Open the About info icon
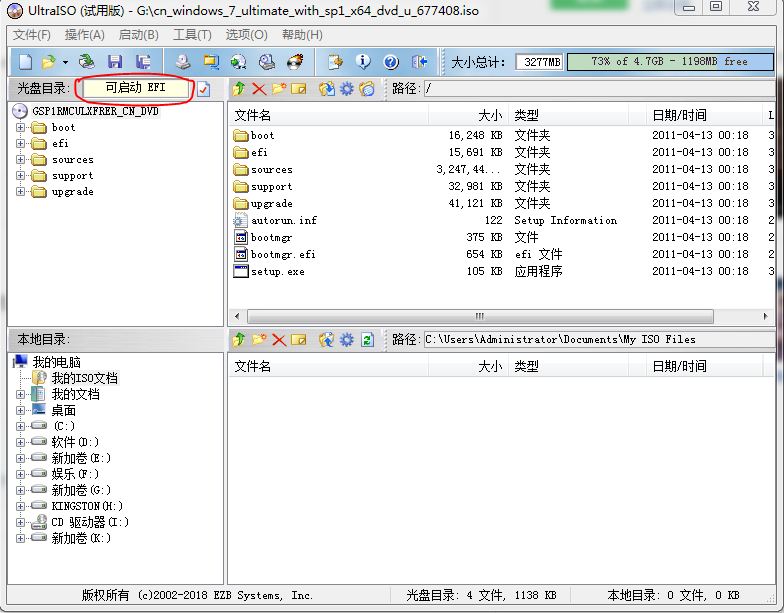 tap(363, 62)
